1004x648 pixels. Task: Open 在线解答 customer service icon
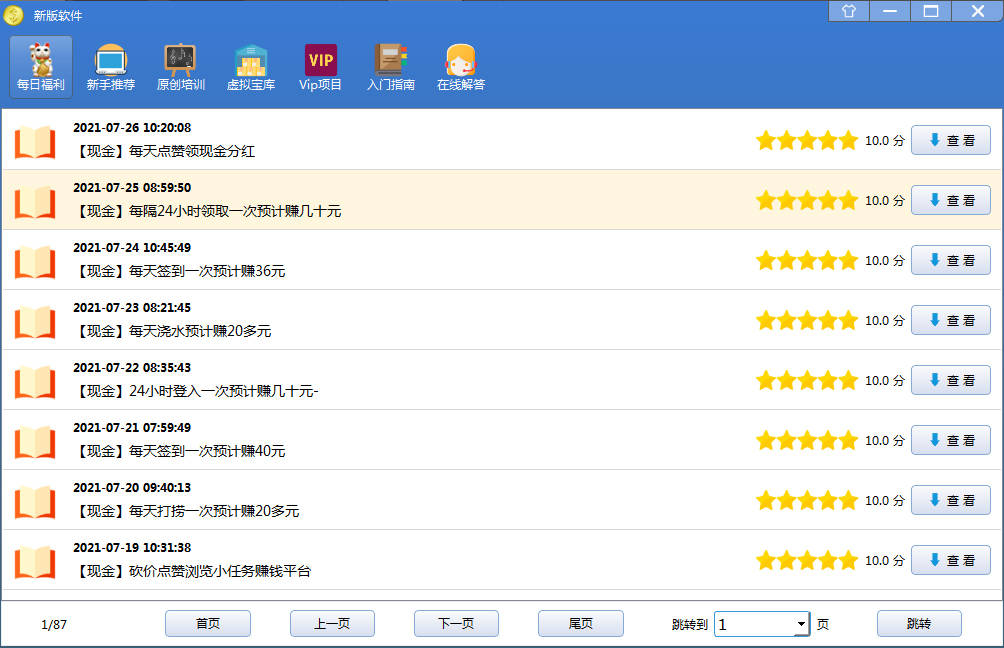pyautogui.click(x=460, y=67)
